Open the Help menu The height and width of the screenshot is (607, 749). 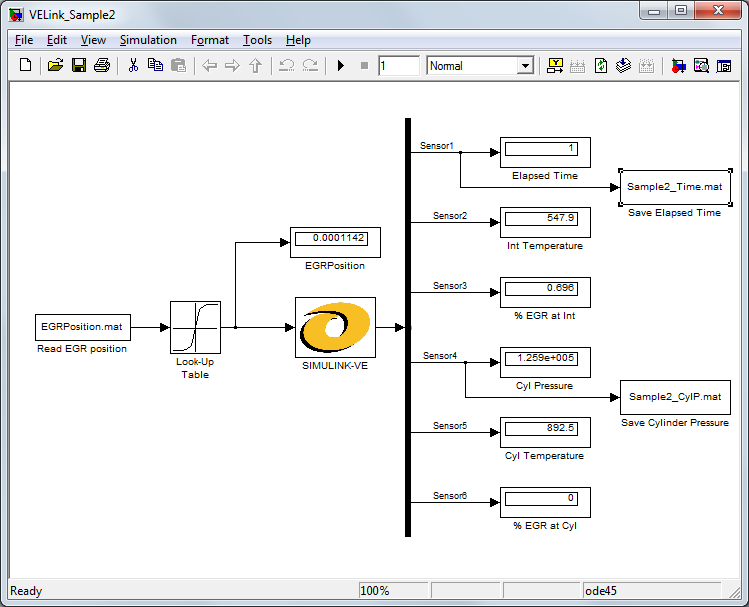[298, 40]
